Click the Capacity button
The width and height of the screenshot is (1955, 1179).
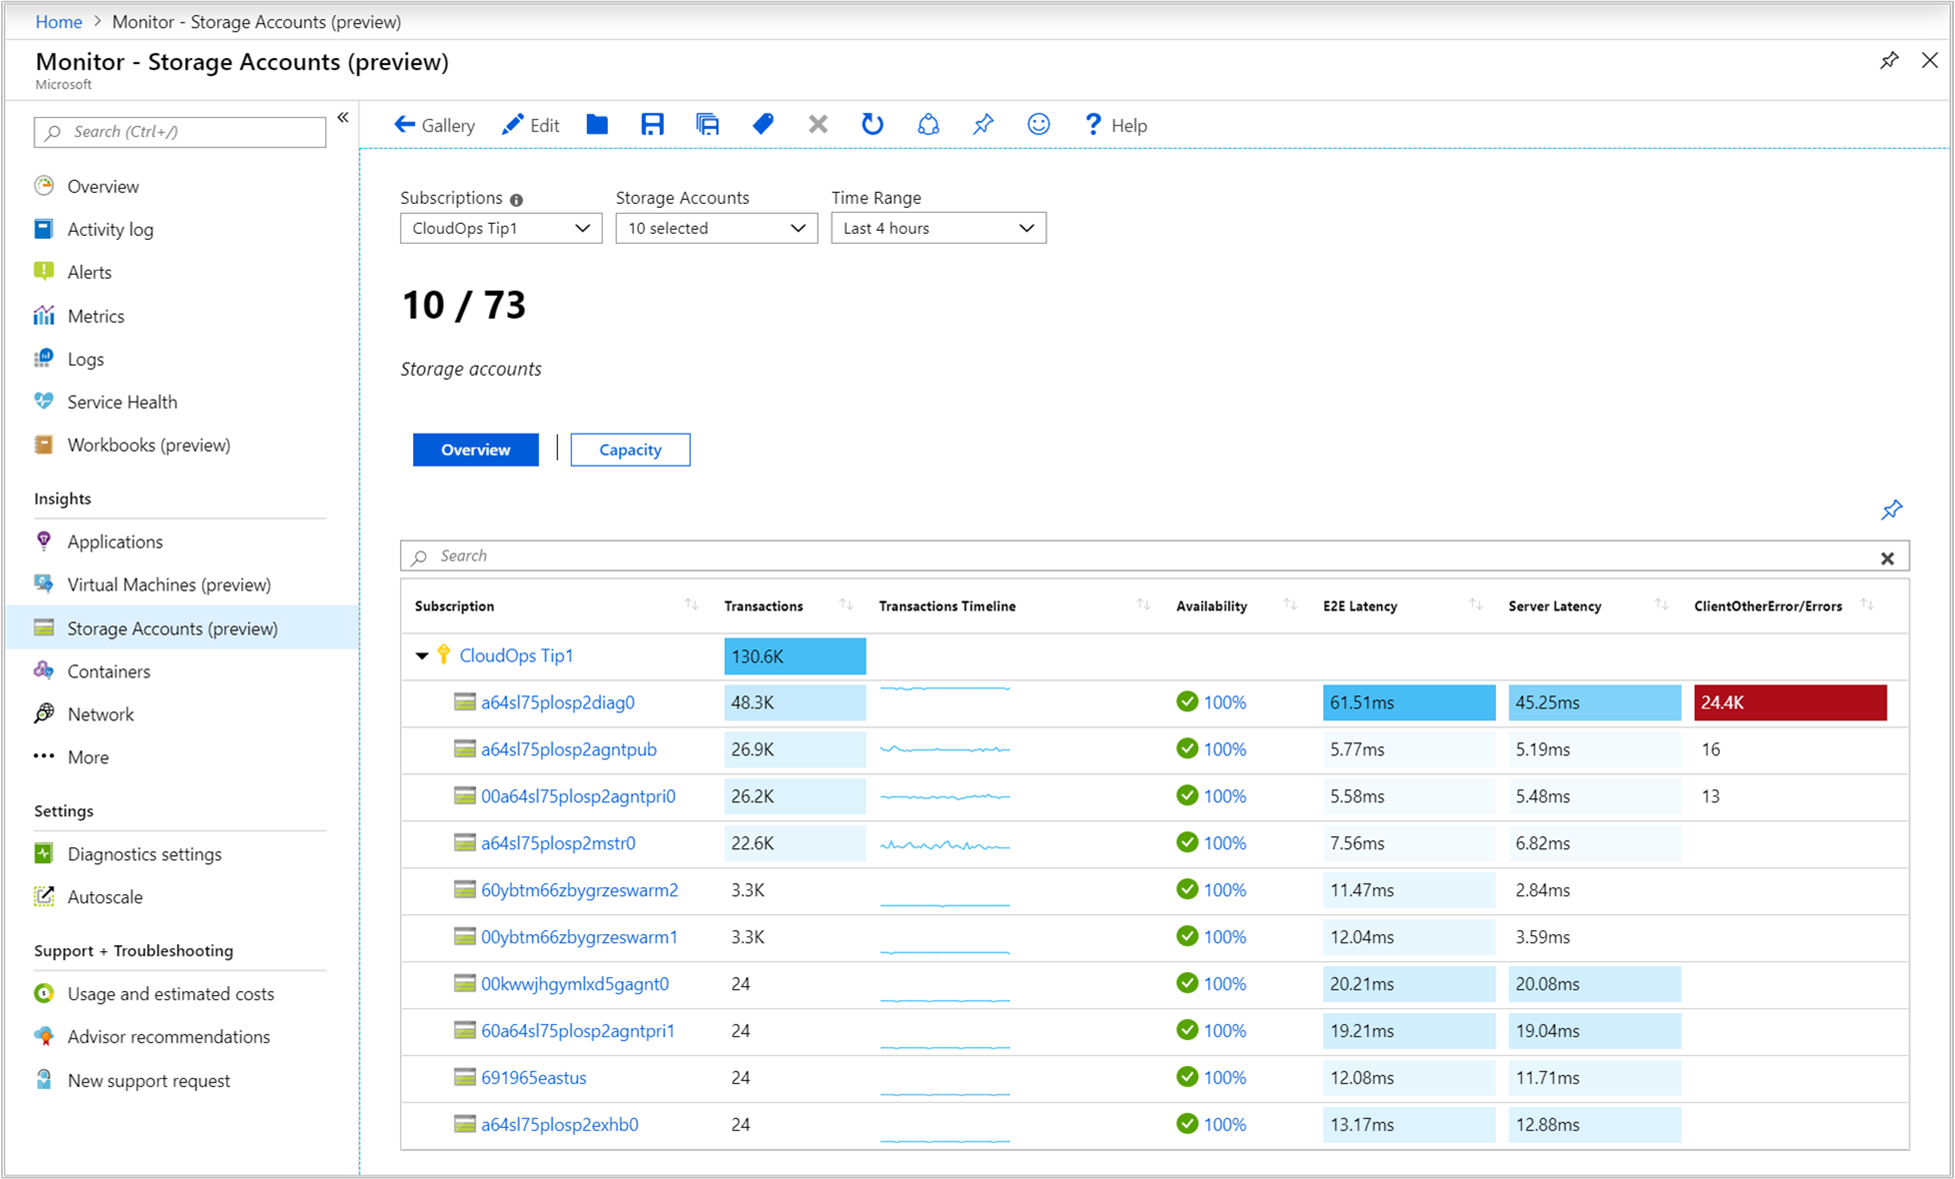[x=630, y=448]
